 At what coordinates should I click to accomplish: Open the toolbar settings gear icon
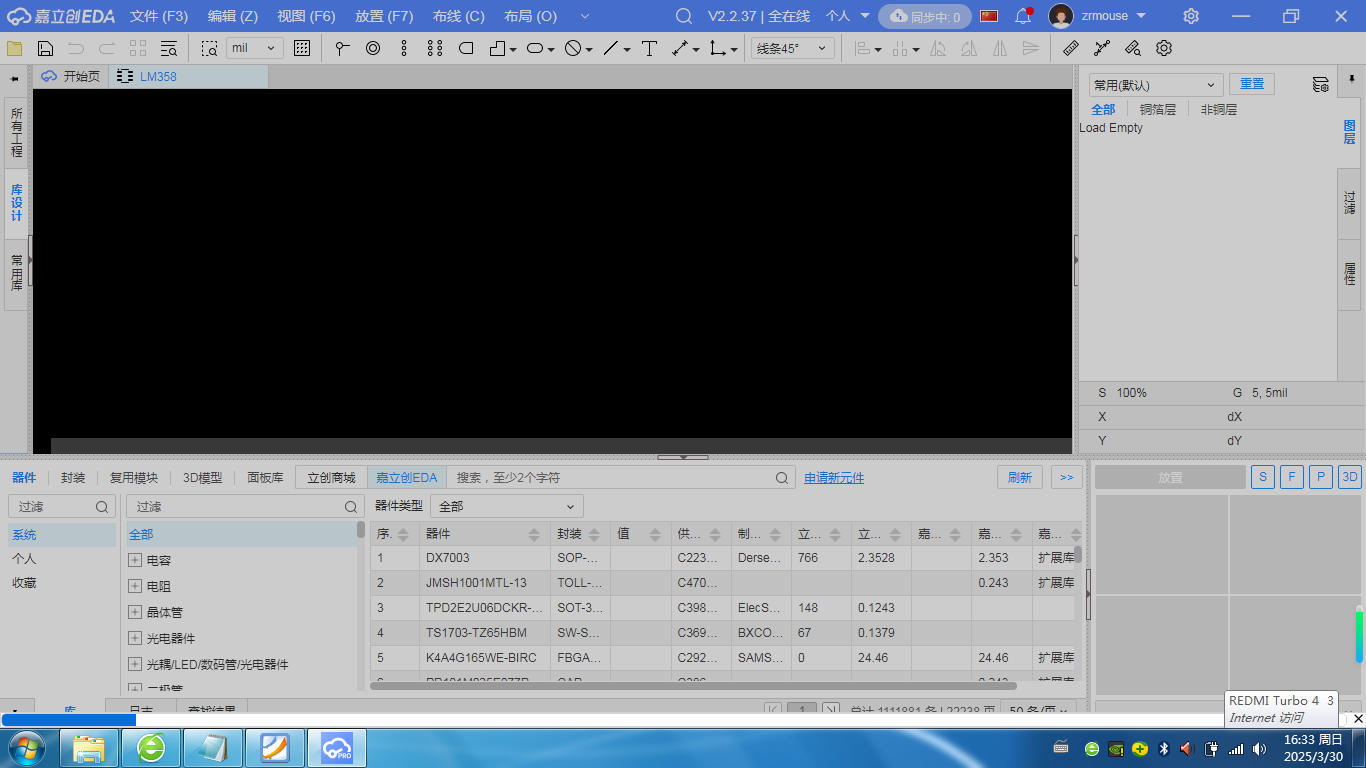[x=1164, y=48]
